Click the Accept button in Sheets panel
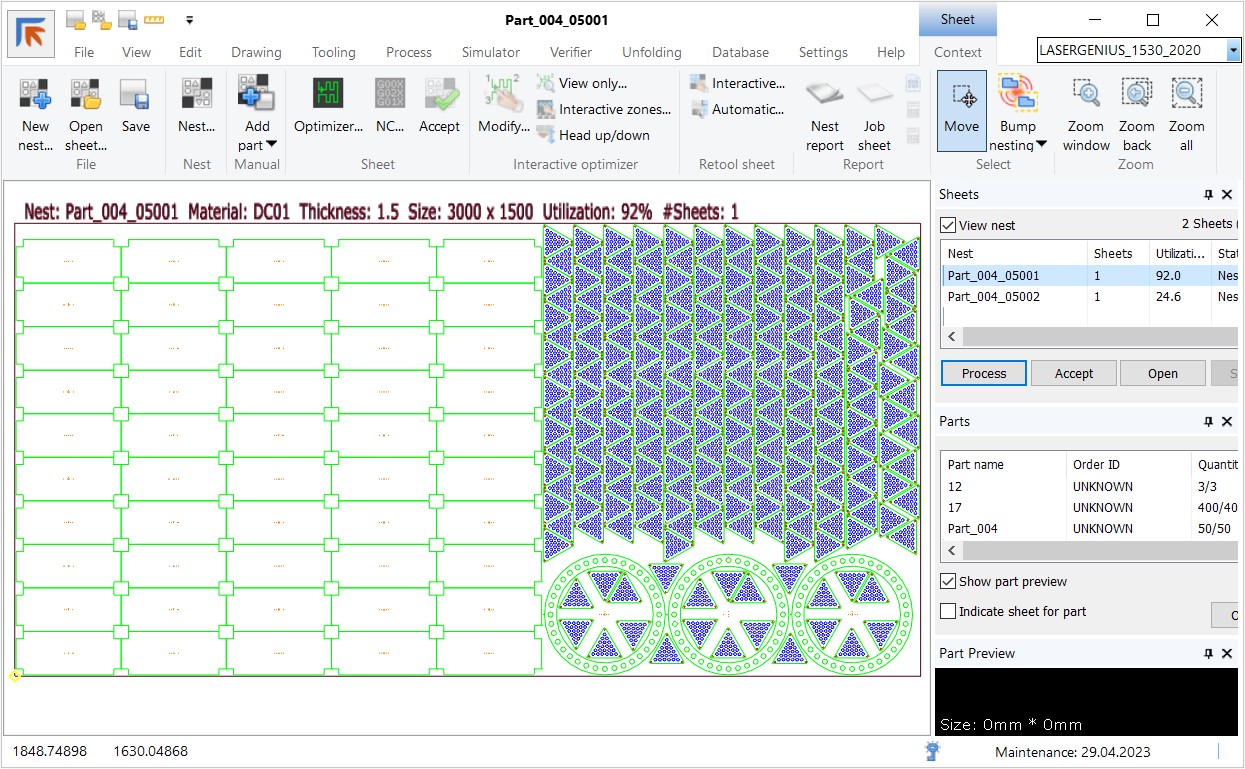Image resolution: width=1245 pixels, height=769 pixels. (x=1074, y=373)
